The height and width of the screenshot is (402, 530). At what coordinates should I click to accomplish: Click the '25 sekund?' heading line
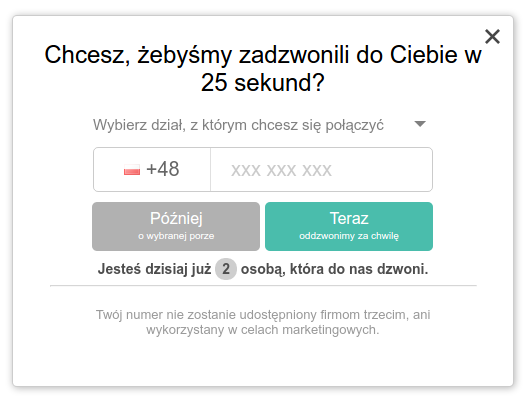pyautogui.click(x=263, y=82)
